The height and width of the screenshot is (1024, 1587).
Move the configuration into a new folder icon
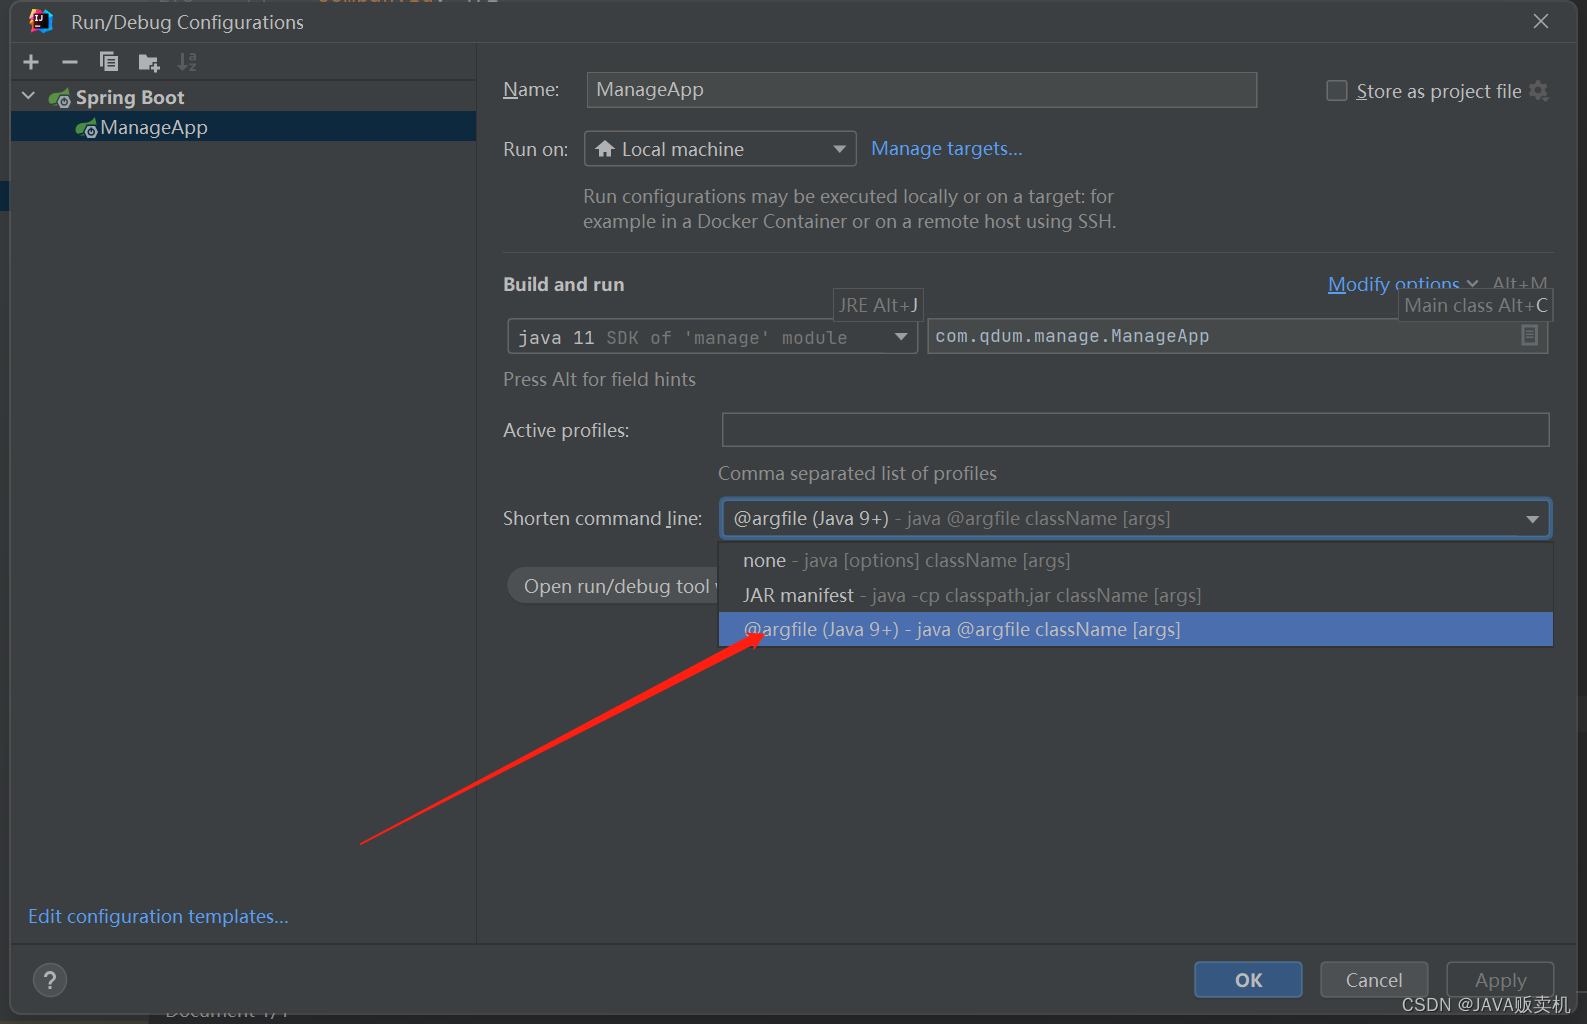(149, 63)
